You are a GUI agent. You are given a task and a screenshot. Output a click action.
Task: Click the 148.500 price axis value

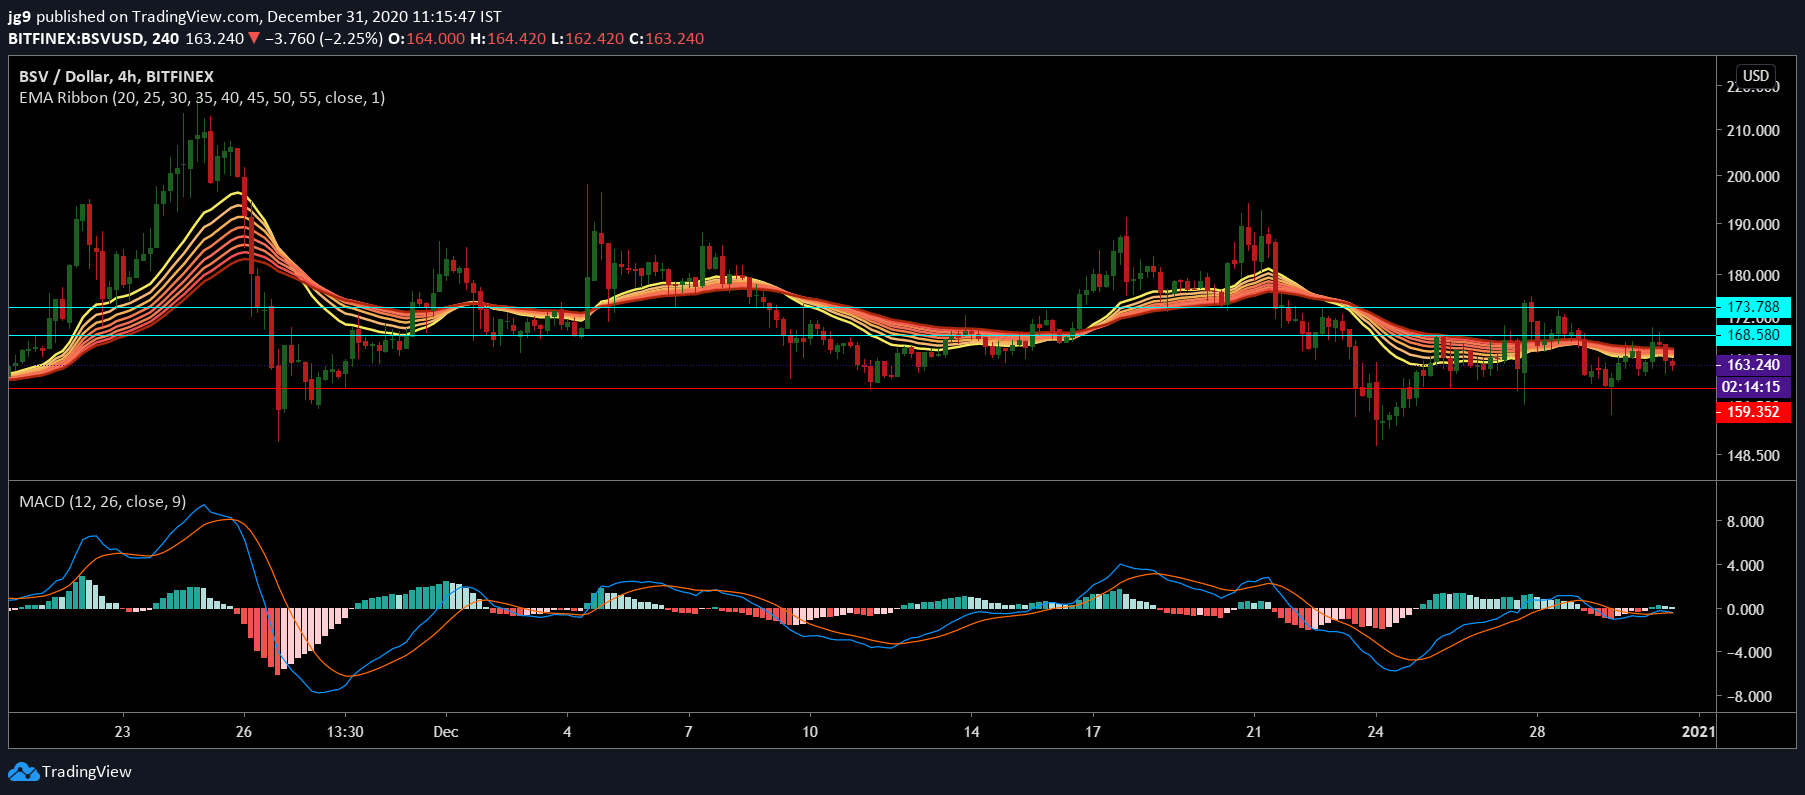click(1753, 456)
